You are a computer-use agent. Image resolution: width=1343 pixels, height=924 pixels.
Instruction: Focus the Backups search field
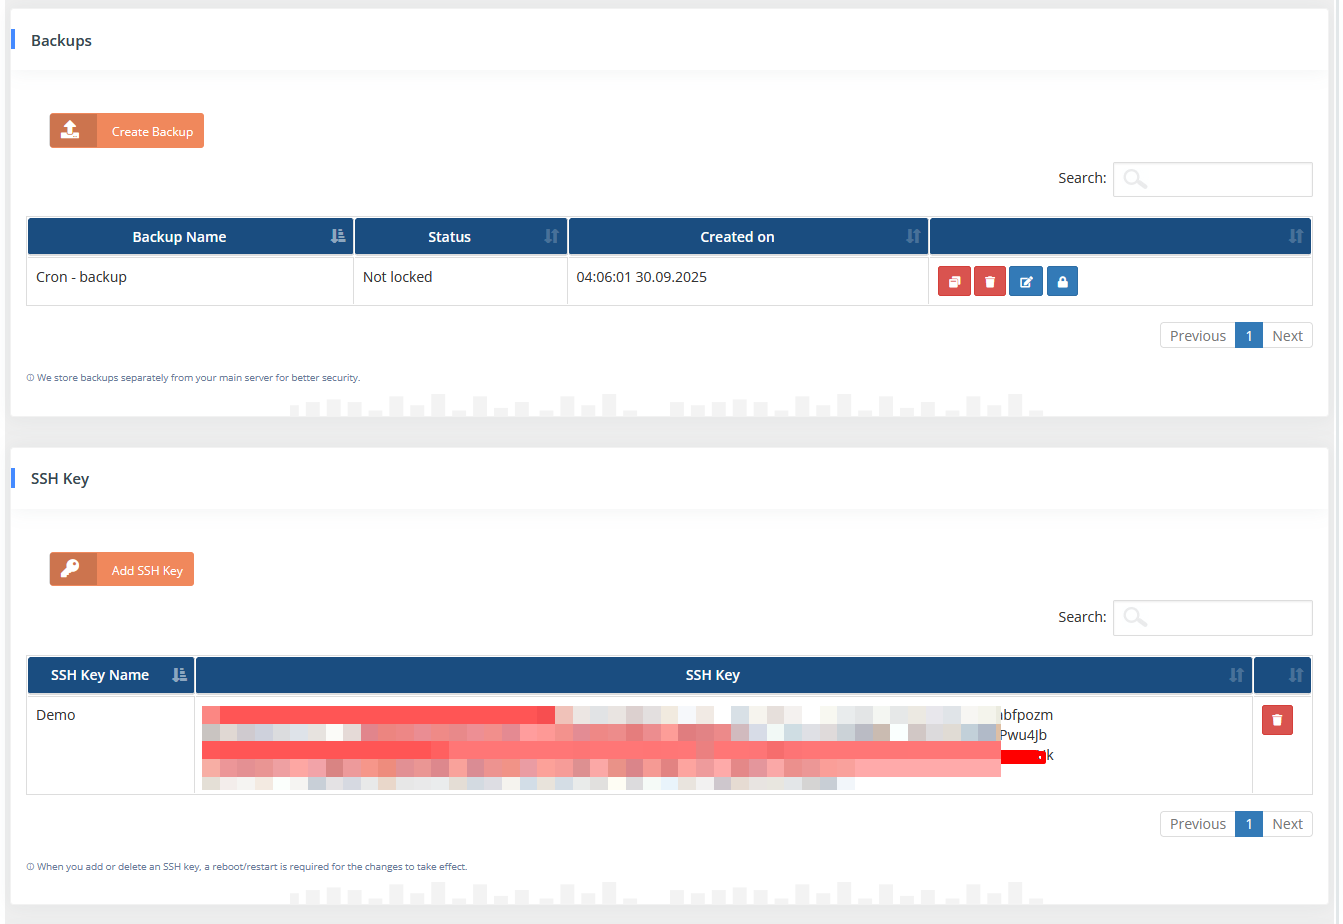[1212, 179]
